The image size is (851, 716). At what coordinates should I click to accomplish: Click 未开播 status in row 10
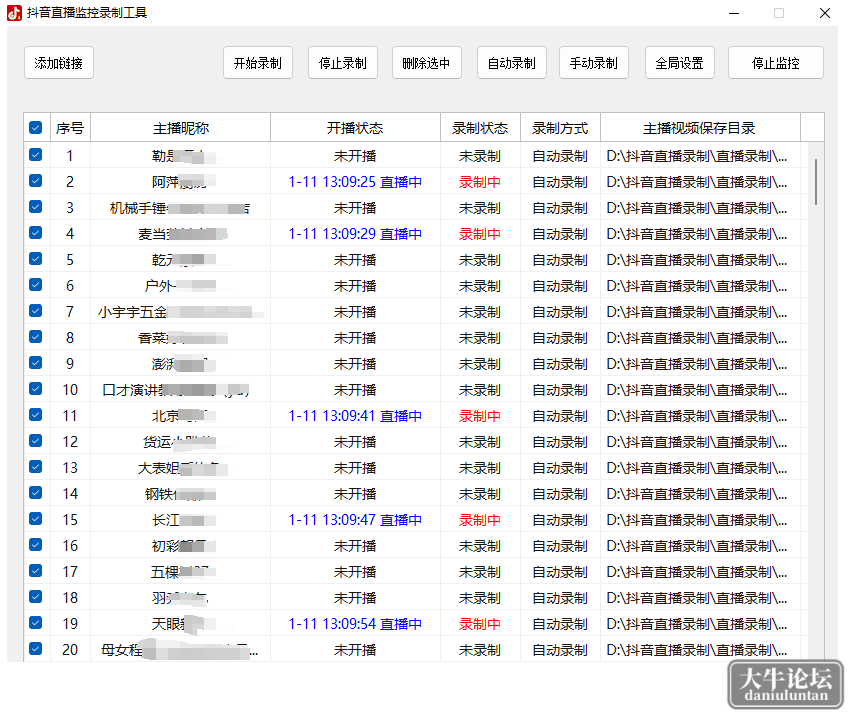tap(355, 390)
